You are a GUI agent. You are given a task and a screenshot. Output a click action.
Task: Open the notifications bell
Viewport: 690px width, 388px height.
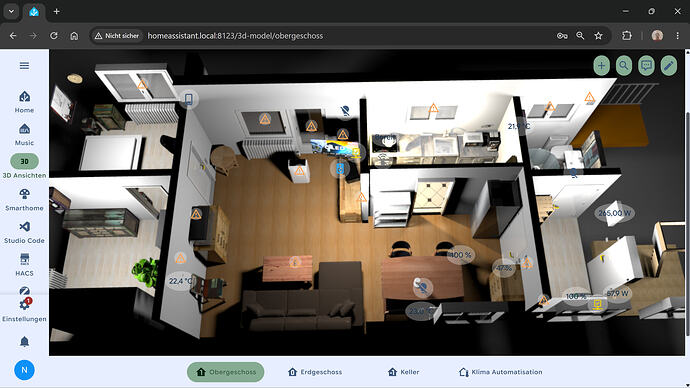coord(24,342)
